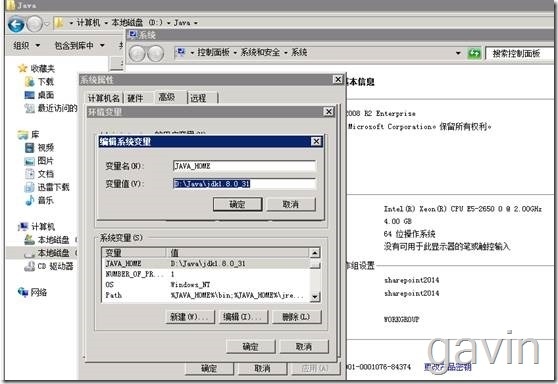
Task: Open 组织 dropdown menu
Action: (27, 46)
